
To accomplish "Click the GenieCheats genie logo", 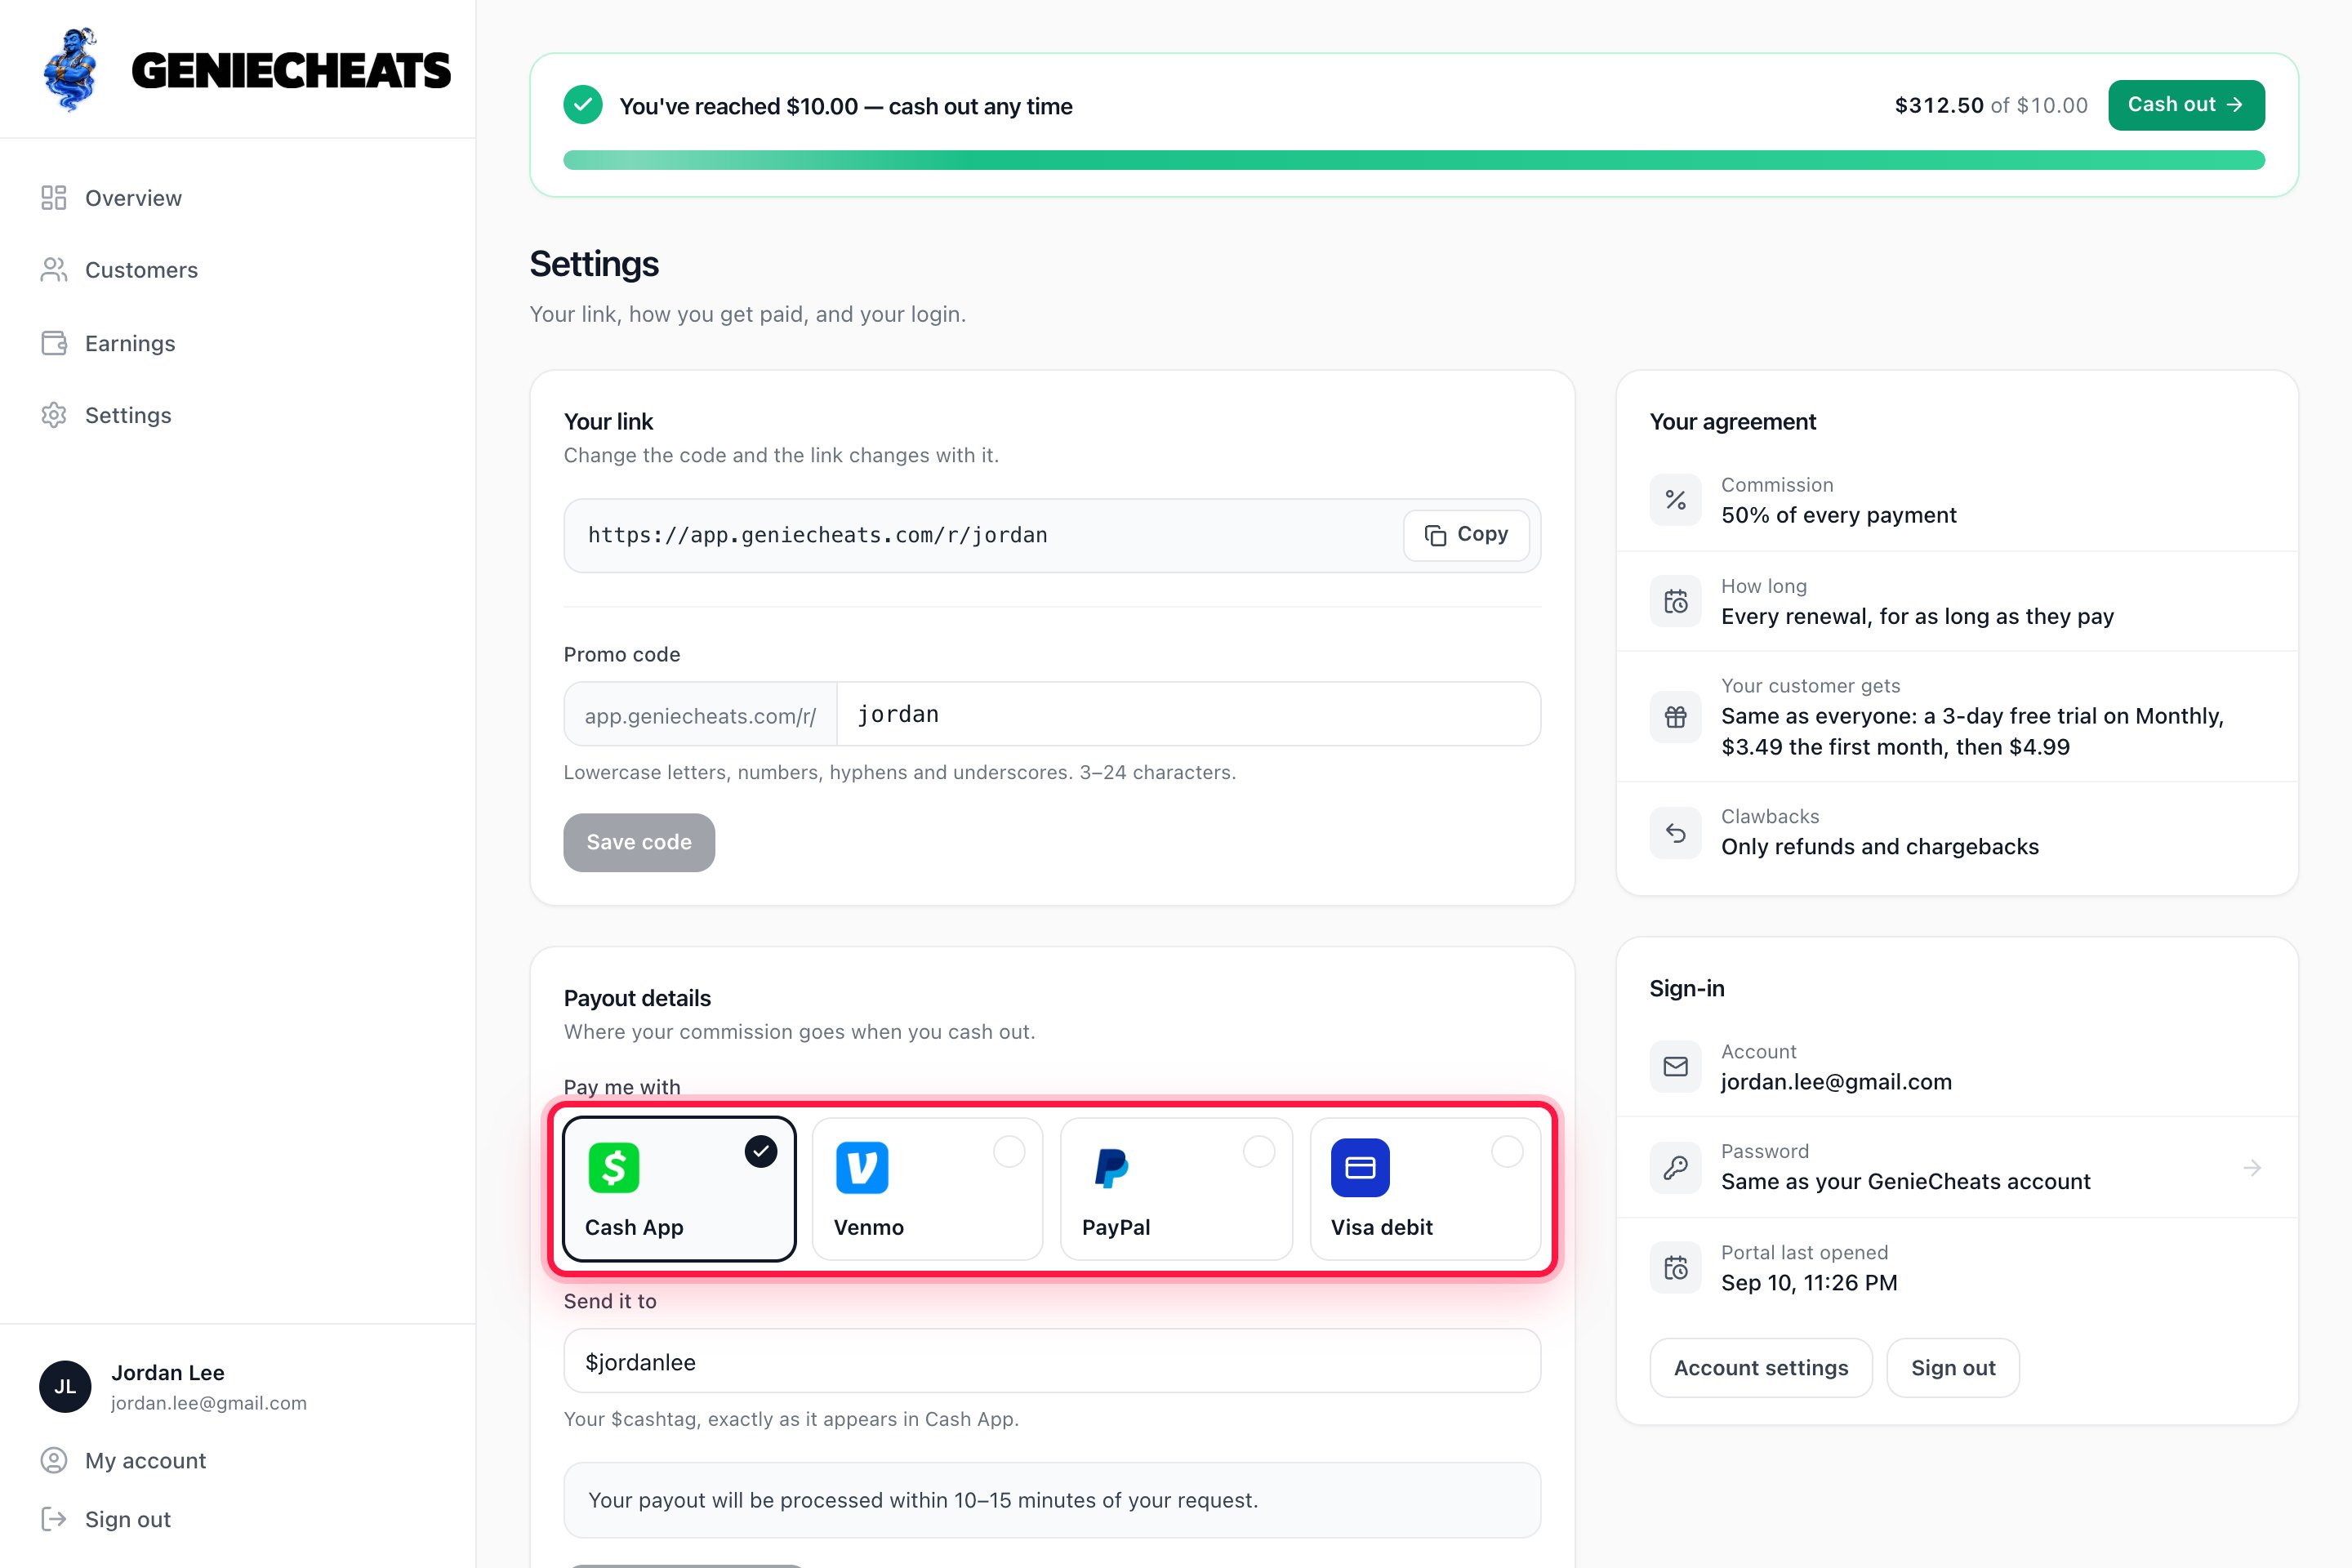I will click(x=71, y=69).
